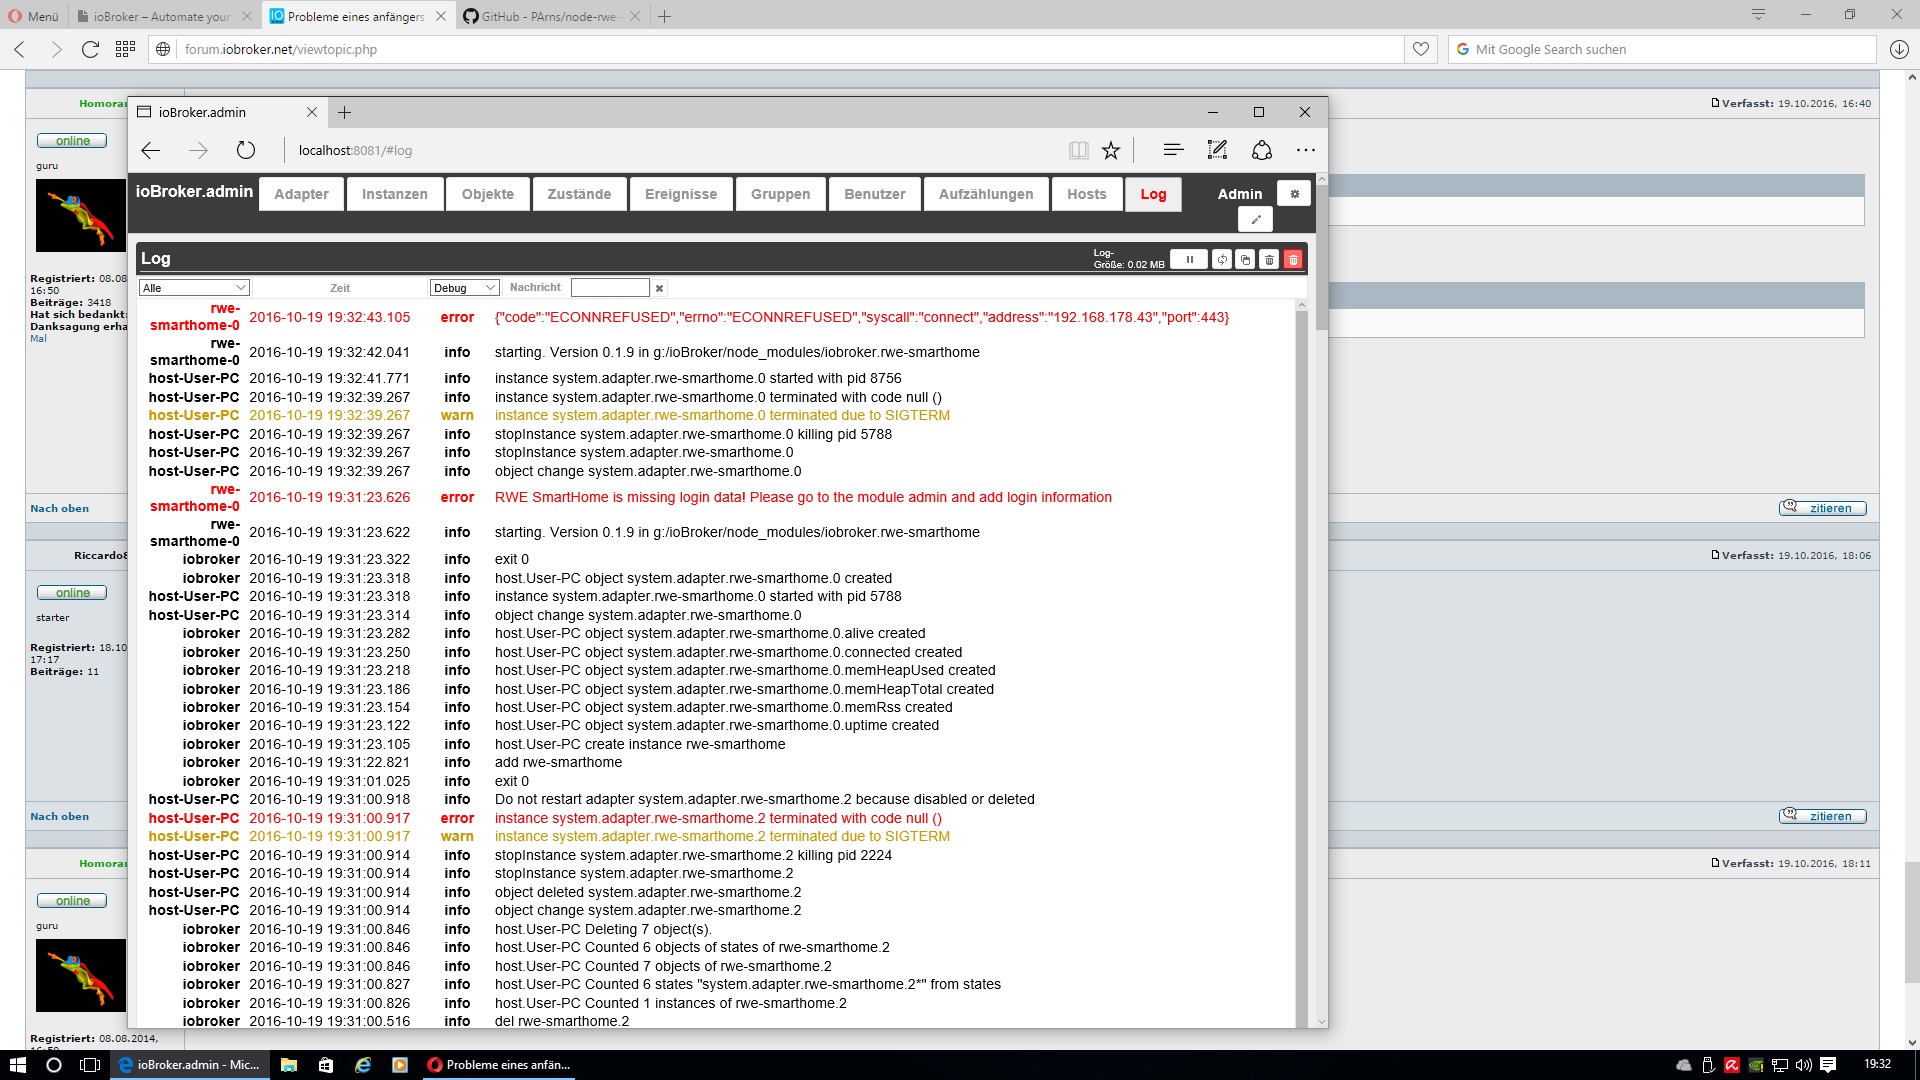Open Edge hub menu icon
Viewport: 1920px width, 1080px height.
click(x=1173, y=150)
